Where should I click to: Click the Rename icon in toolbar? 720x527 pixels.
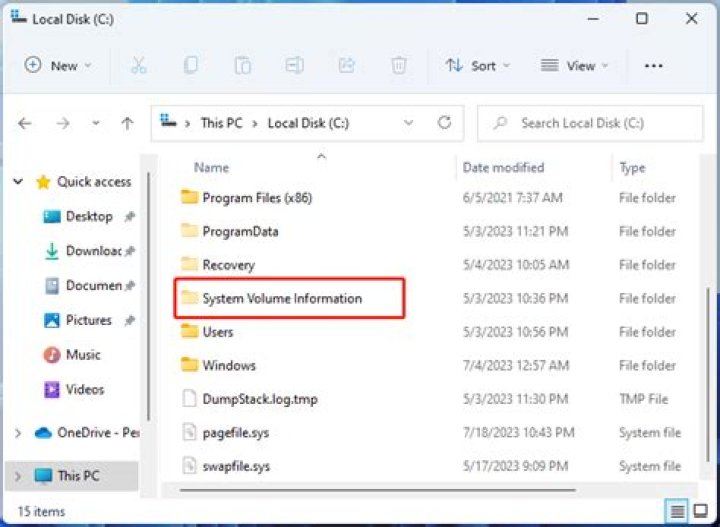[294, 66]
